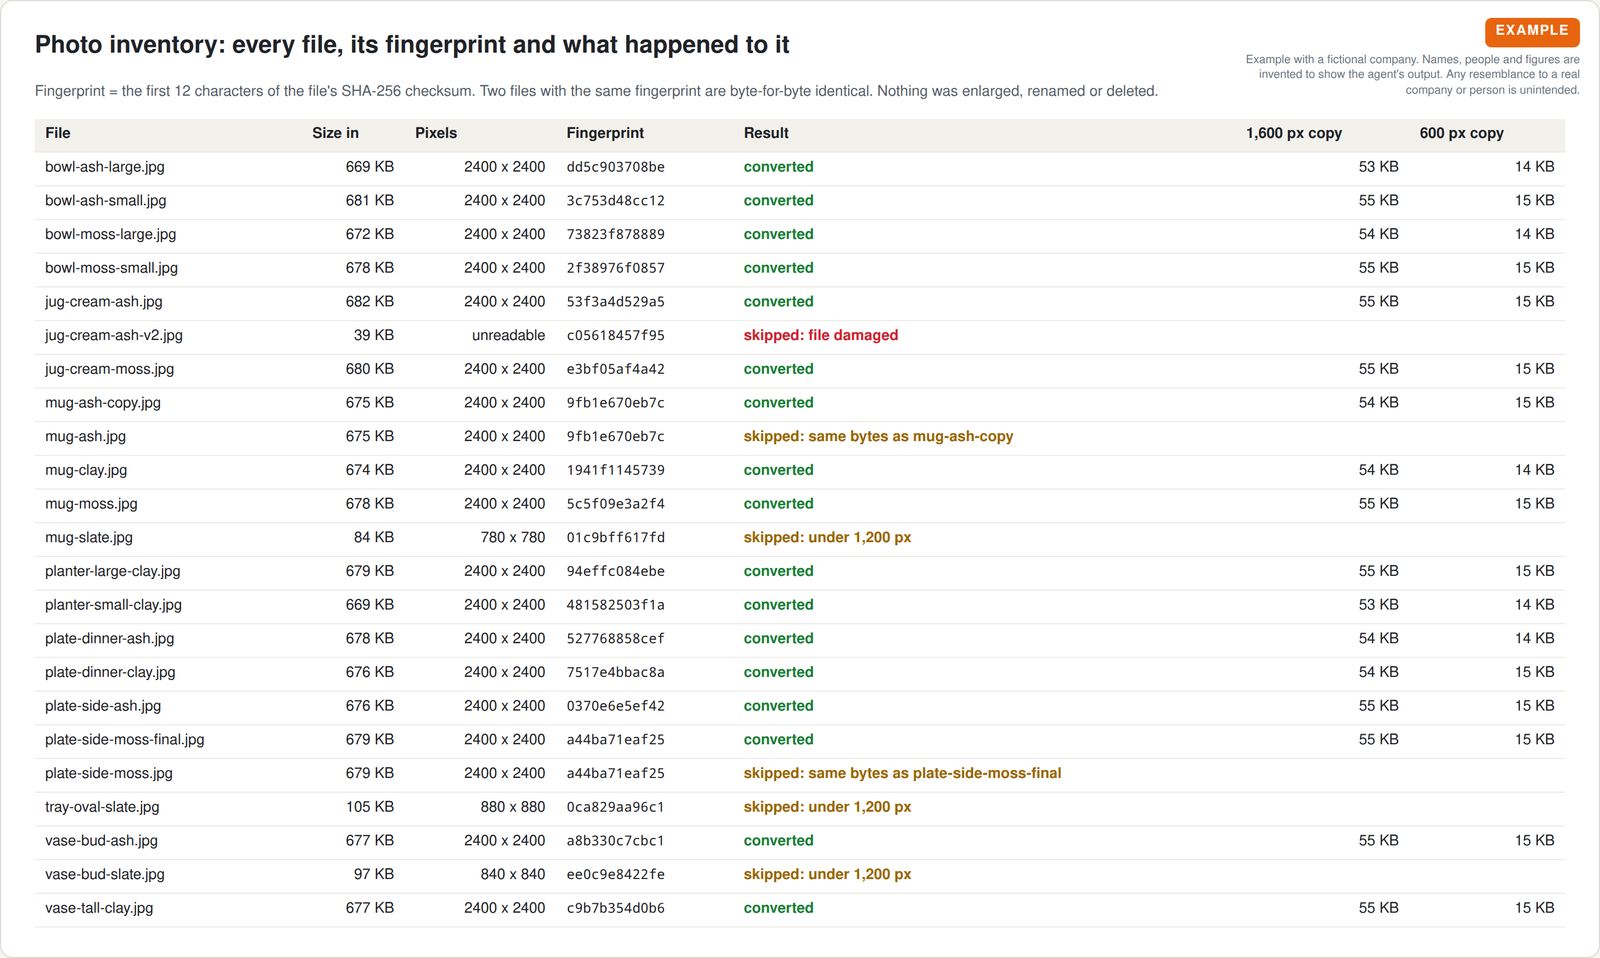Select the vase-bud-slate.jpg file name
Image resolution: width=1600 pixels, height=958 pixels.
[x=105, y=874]
